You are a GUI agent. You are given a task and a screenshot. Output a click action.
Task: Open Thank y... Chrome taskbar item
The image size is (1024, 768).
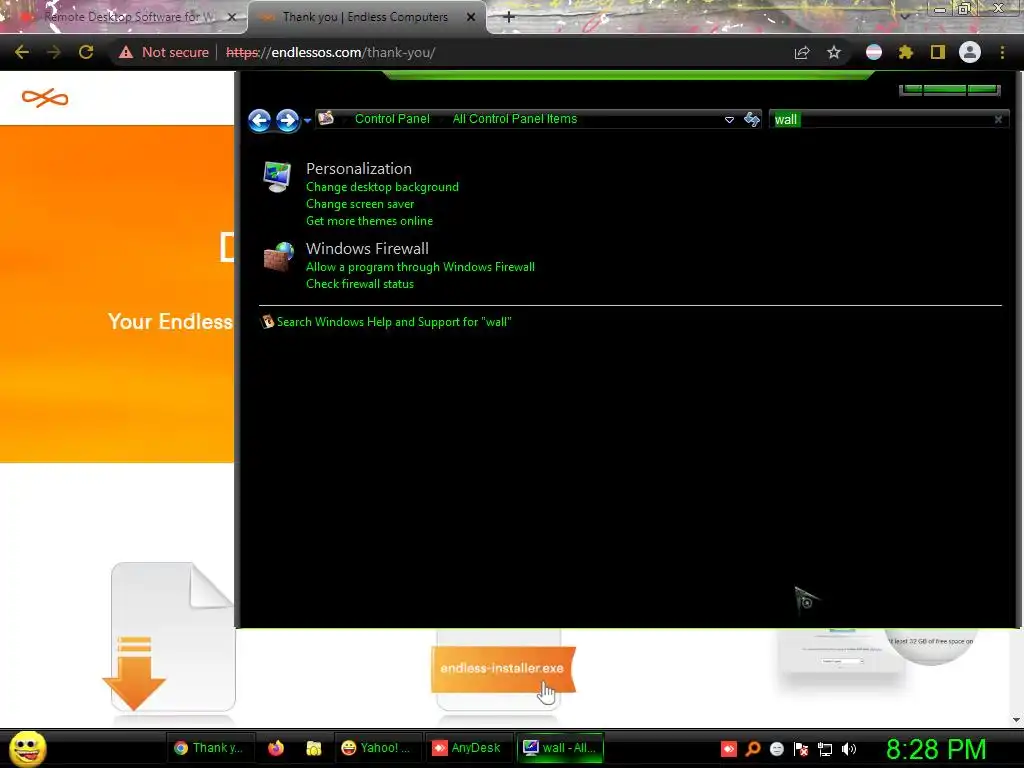(x=210, y=748)
